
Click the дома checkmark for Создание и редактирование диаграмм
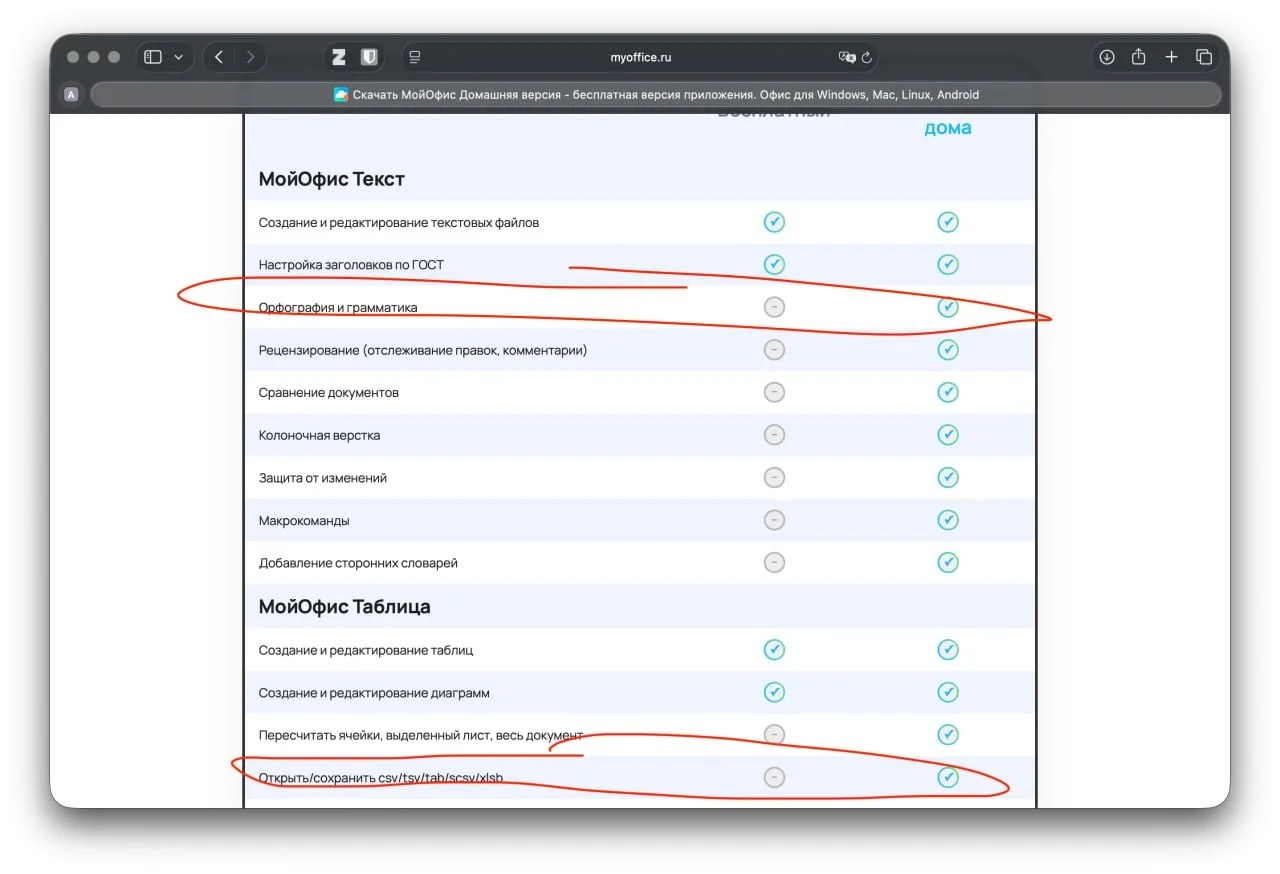(x=948, y=692)
